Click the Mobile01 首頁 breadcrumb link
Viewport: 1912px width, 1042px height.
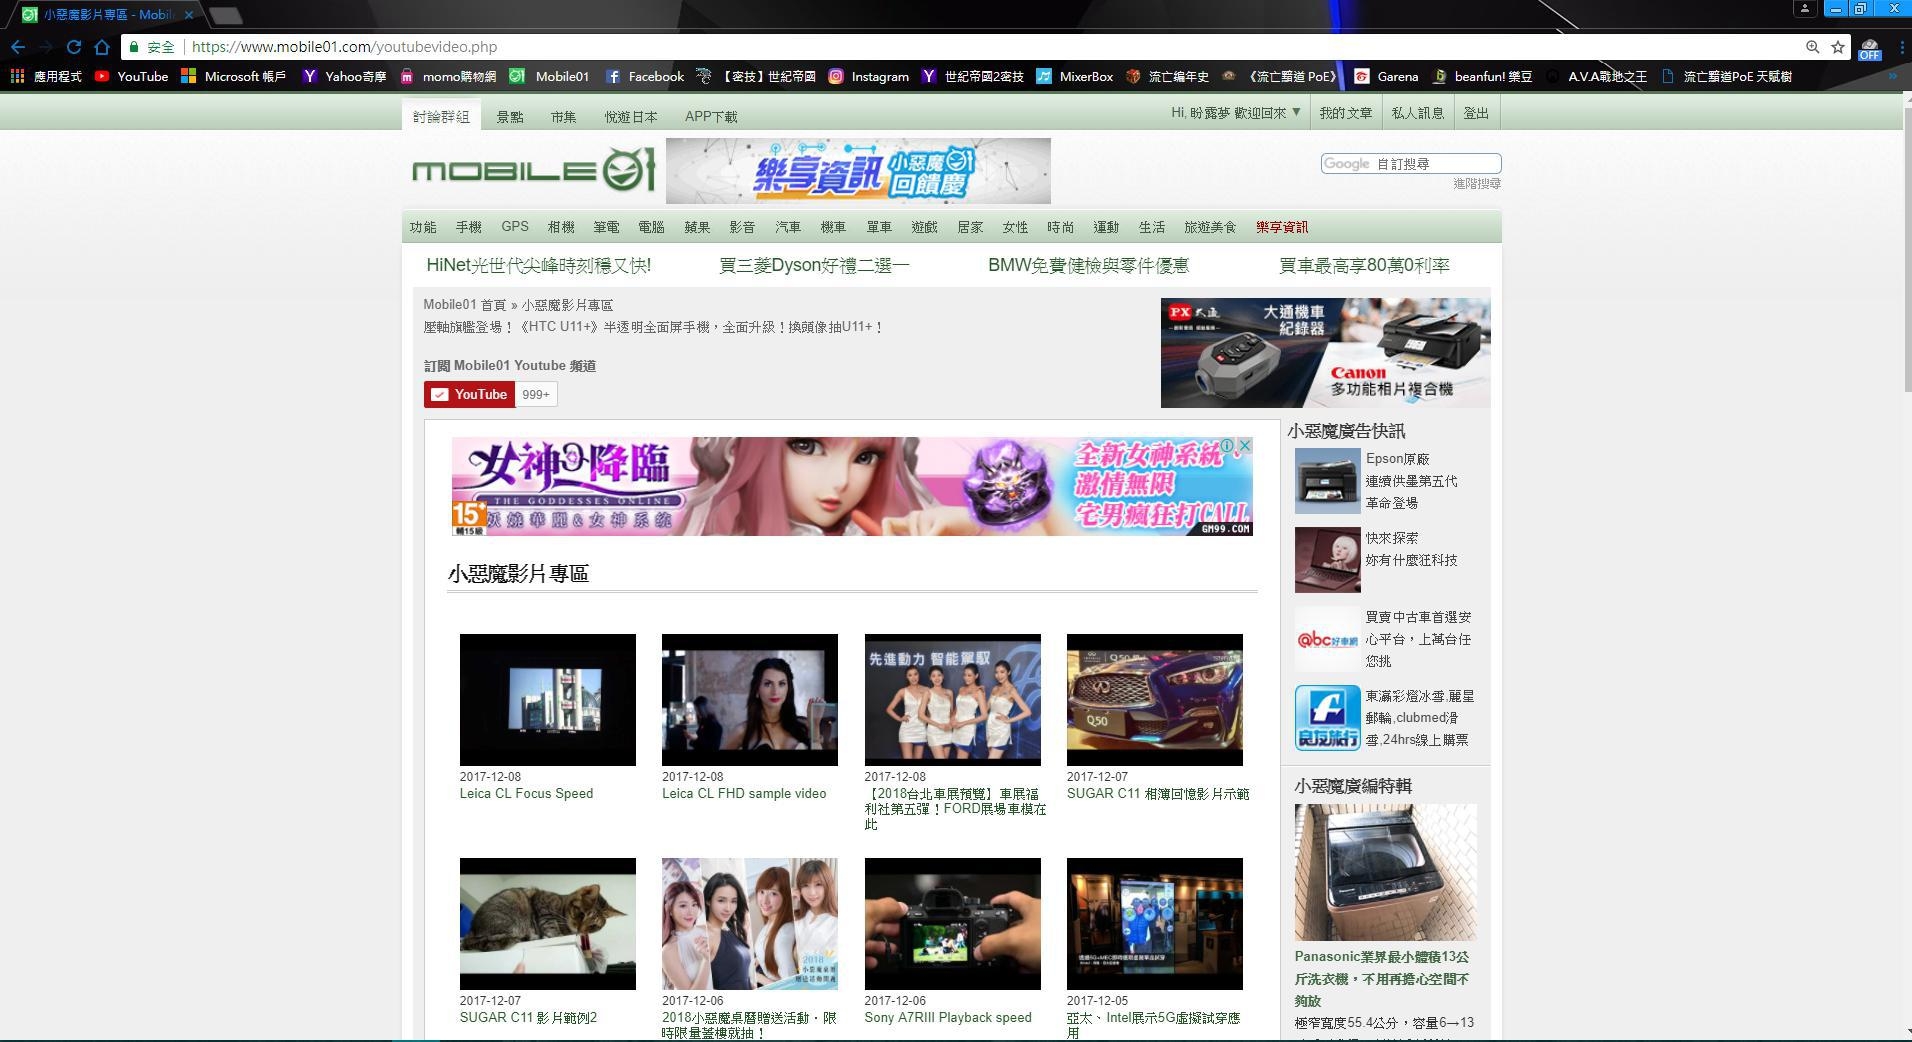click(x=465, y=305)
